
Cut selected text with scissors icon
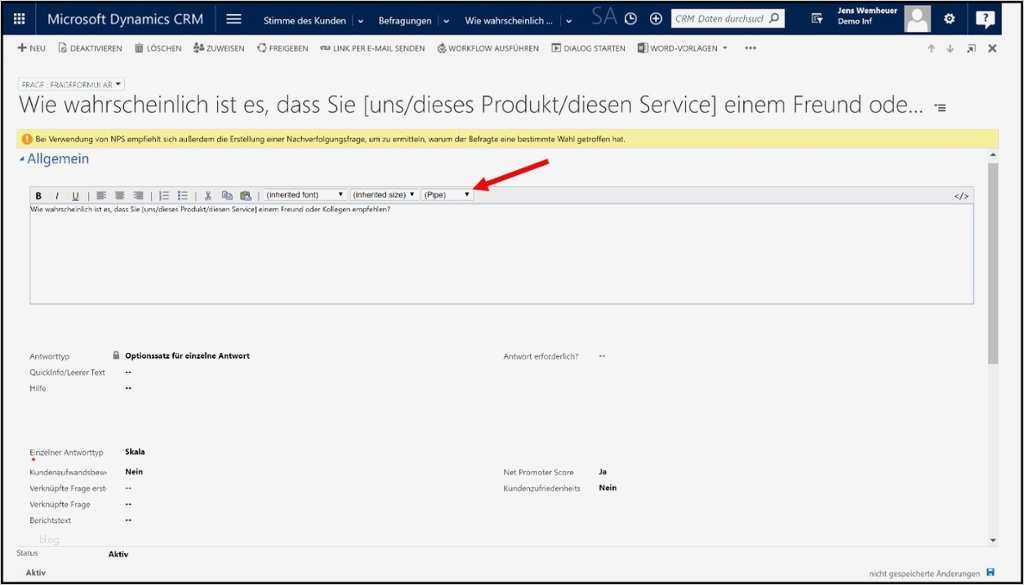208,195
